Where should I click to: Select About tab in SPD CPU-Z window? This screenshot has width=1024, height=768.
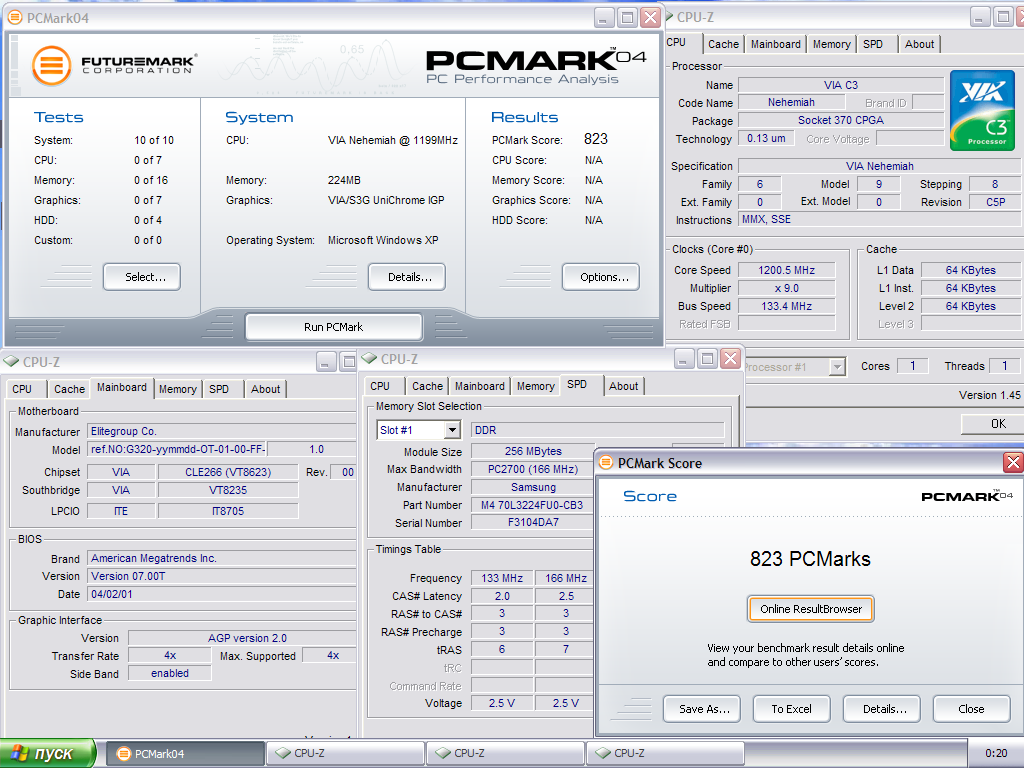623,387
